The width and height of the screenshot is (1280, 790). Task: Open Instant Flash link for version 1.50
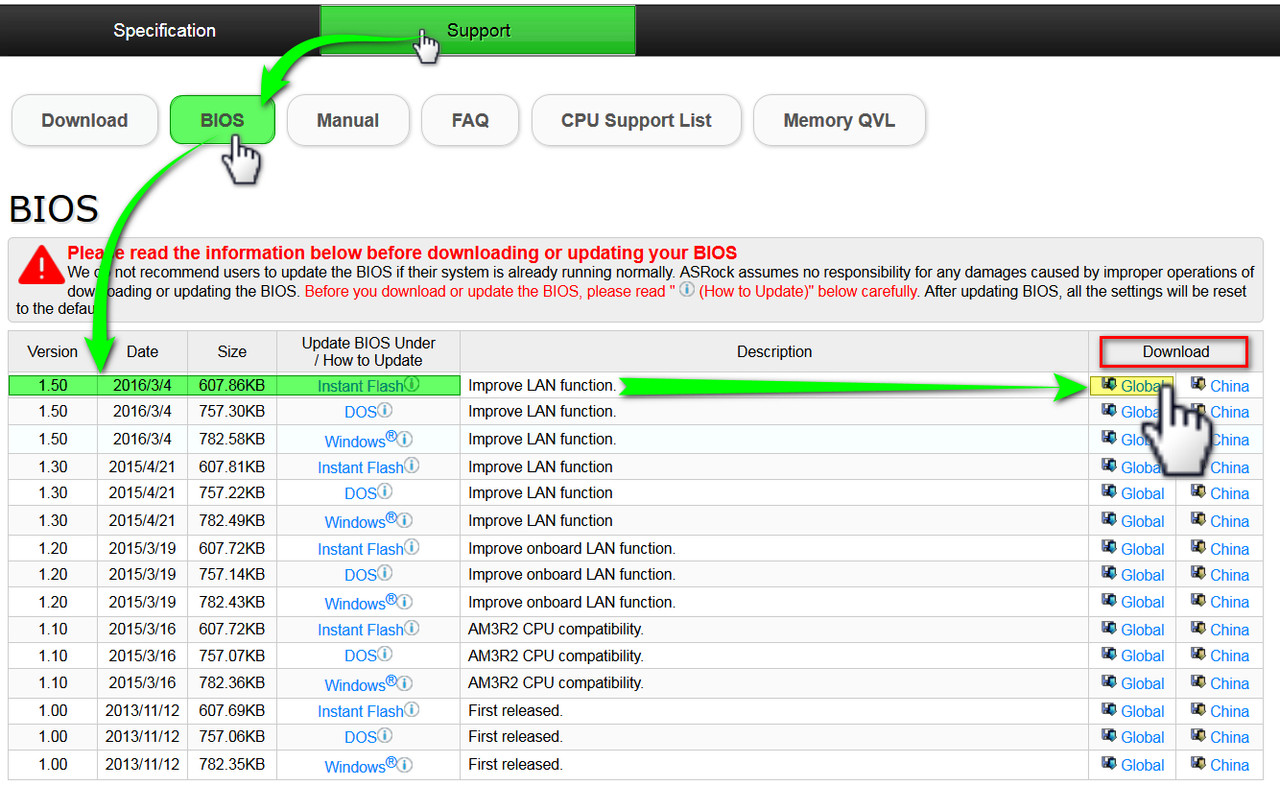(x=360, y=386)
